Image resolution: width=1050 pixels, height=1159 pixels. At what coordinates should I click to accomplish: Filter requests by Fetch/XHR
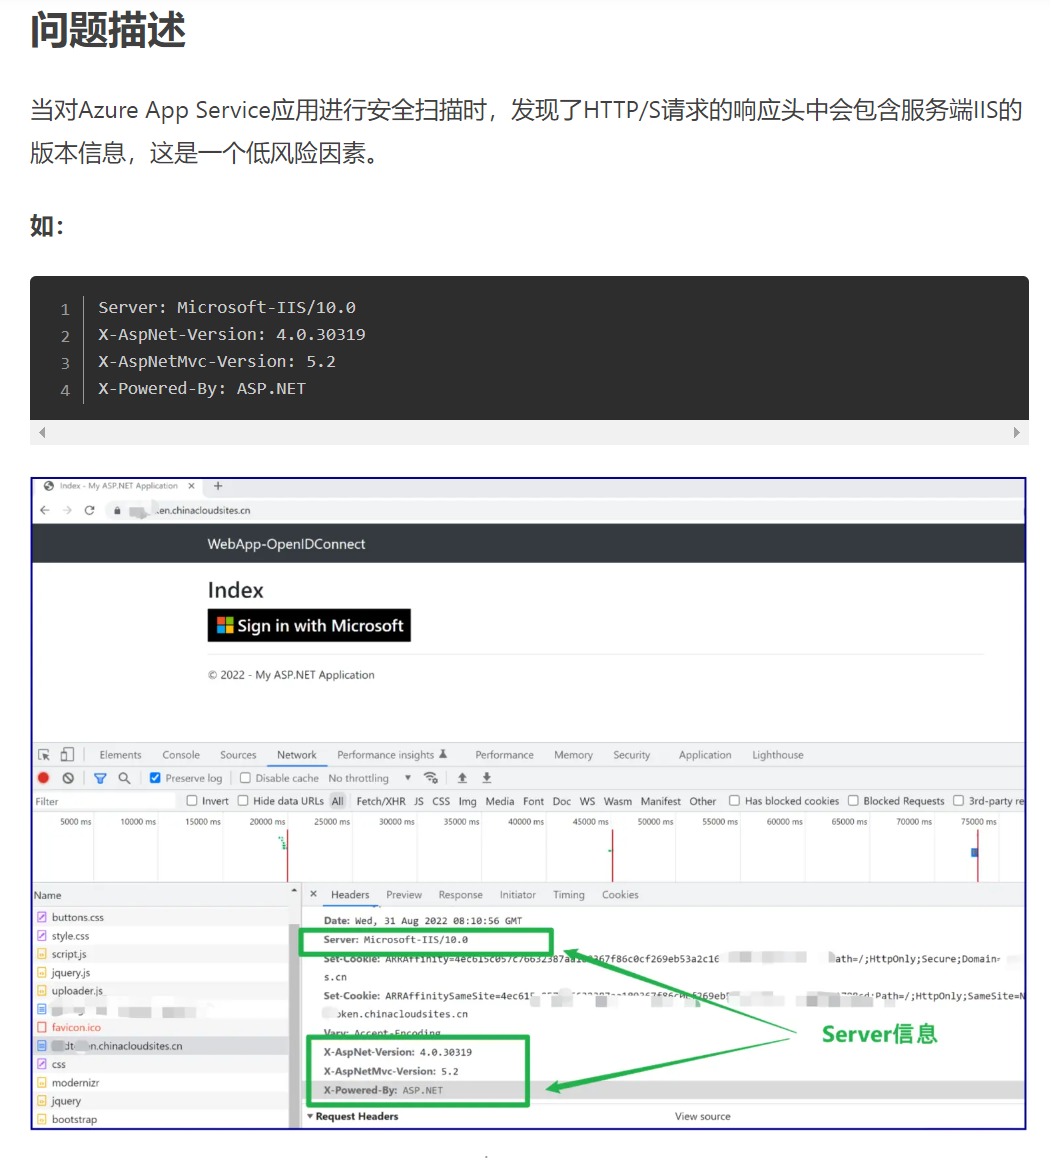click(381, 801)
